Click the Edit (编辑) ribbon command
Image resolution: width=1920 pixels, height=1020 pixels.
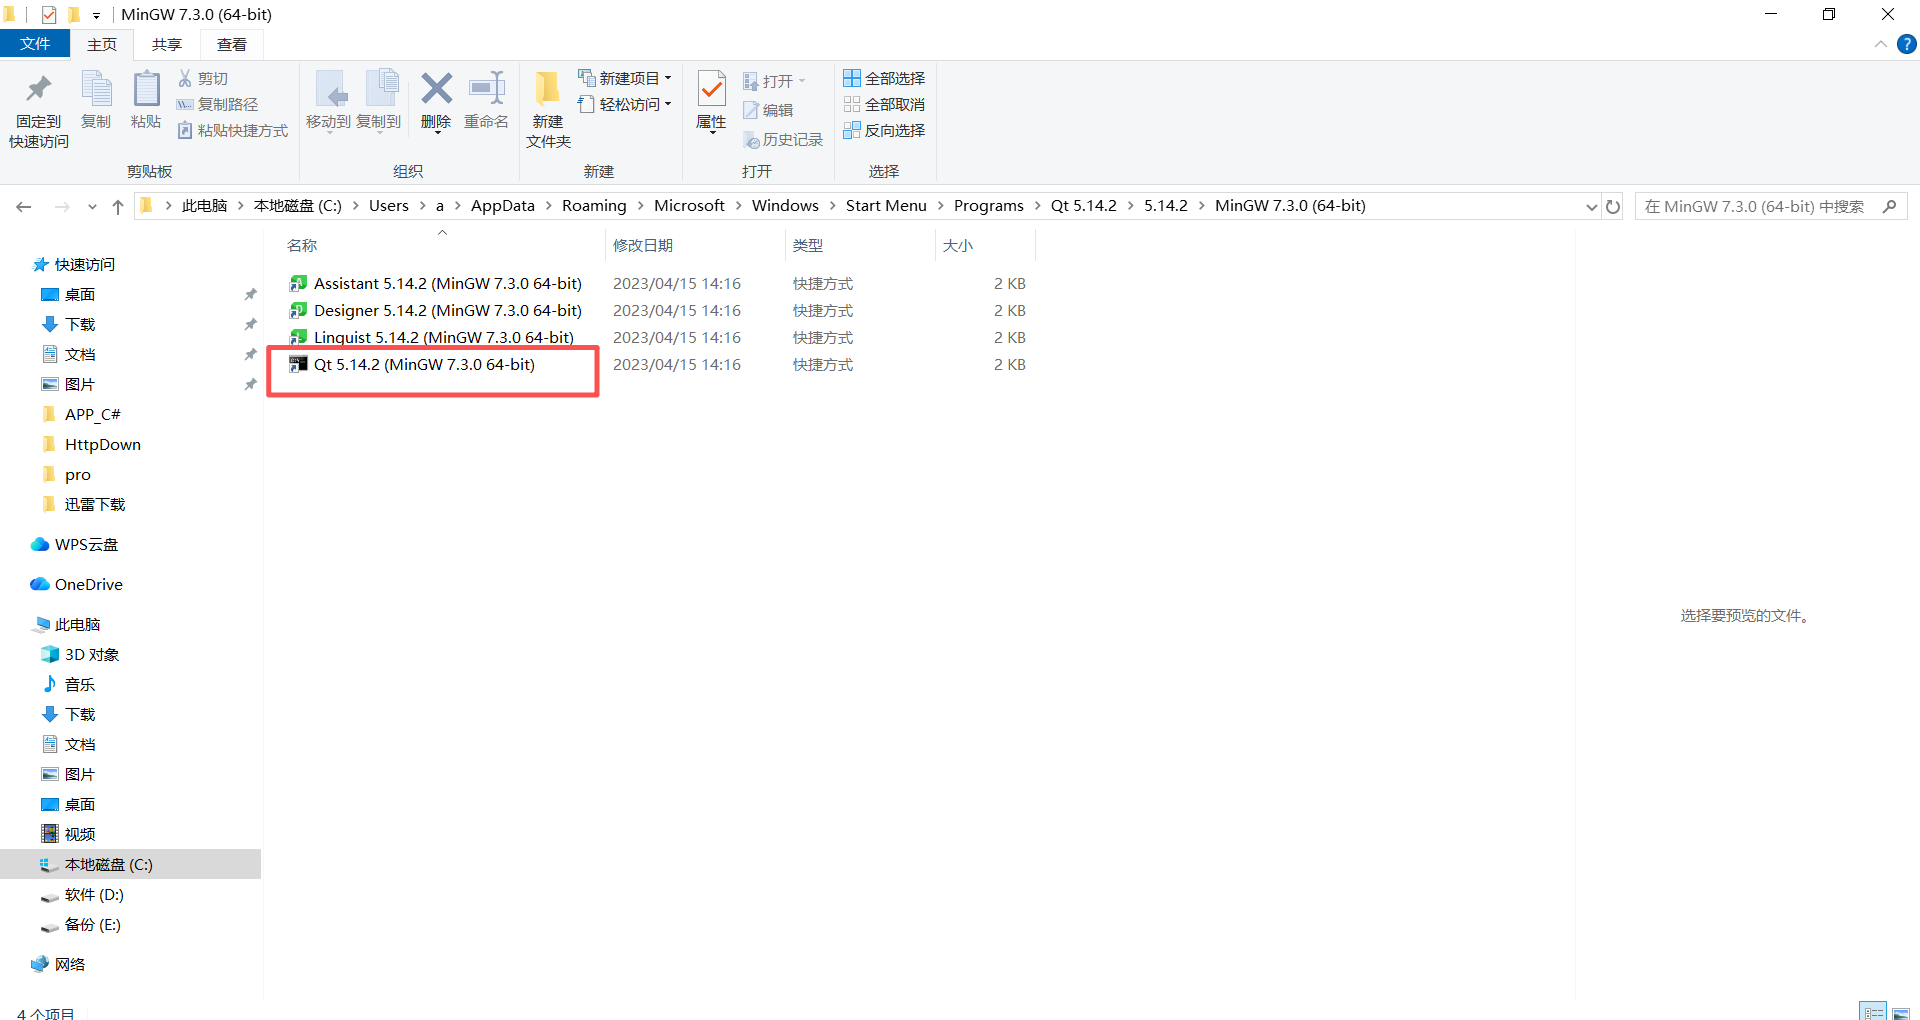(x=768, y=110)
